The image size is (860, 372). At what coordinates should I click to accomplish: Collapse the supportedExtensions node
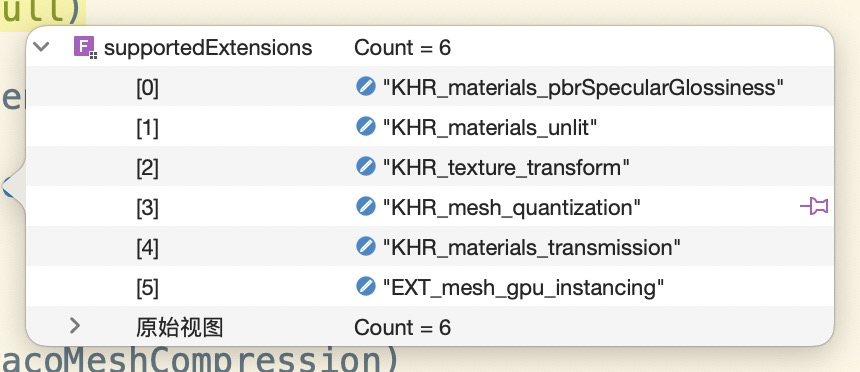pyautogui.click(x=42, y=47)
